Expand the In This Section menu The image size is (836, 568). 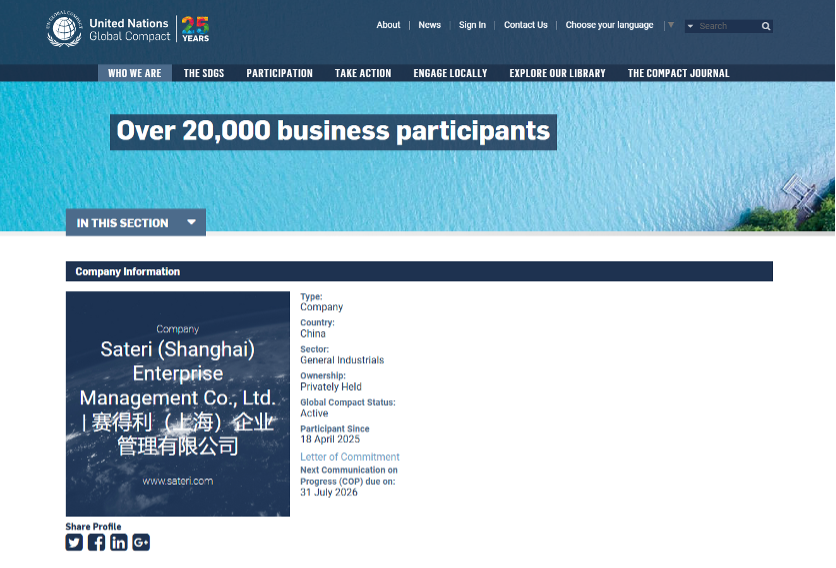[136, 222]
